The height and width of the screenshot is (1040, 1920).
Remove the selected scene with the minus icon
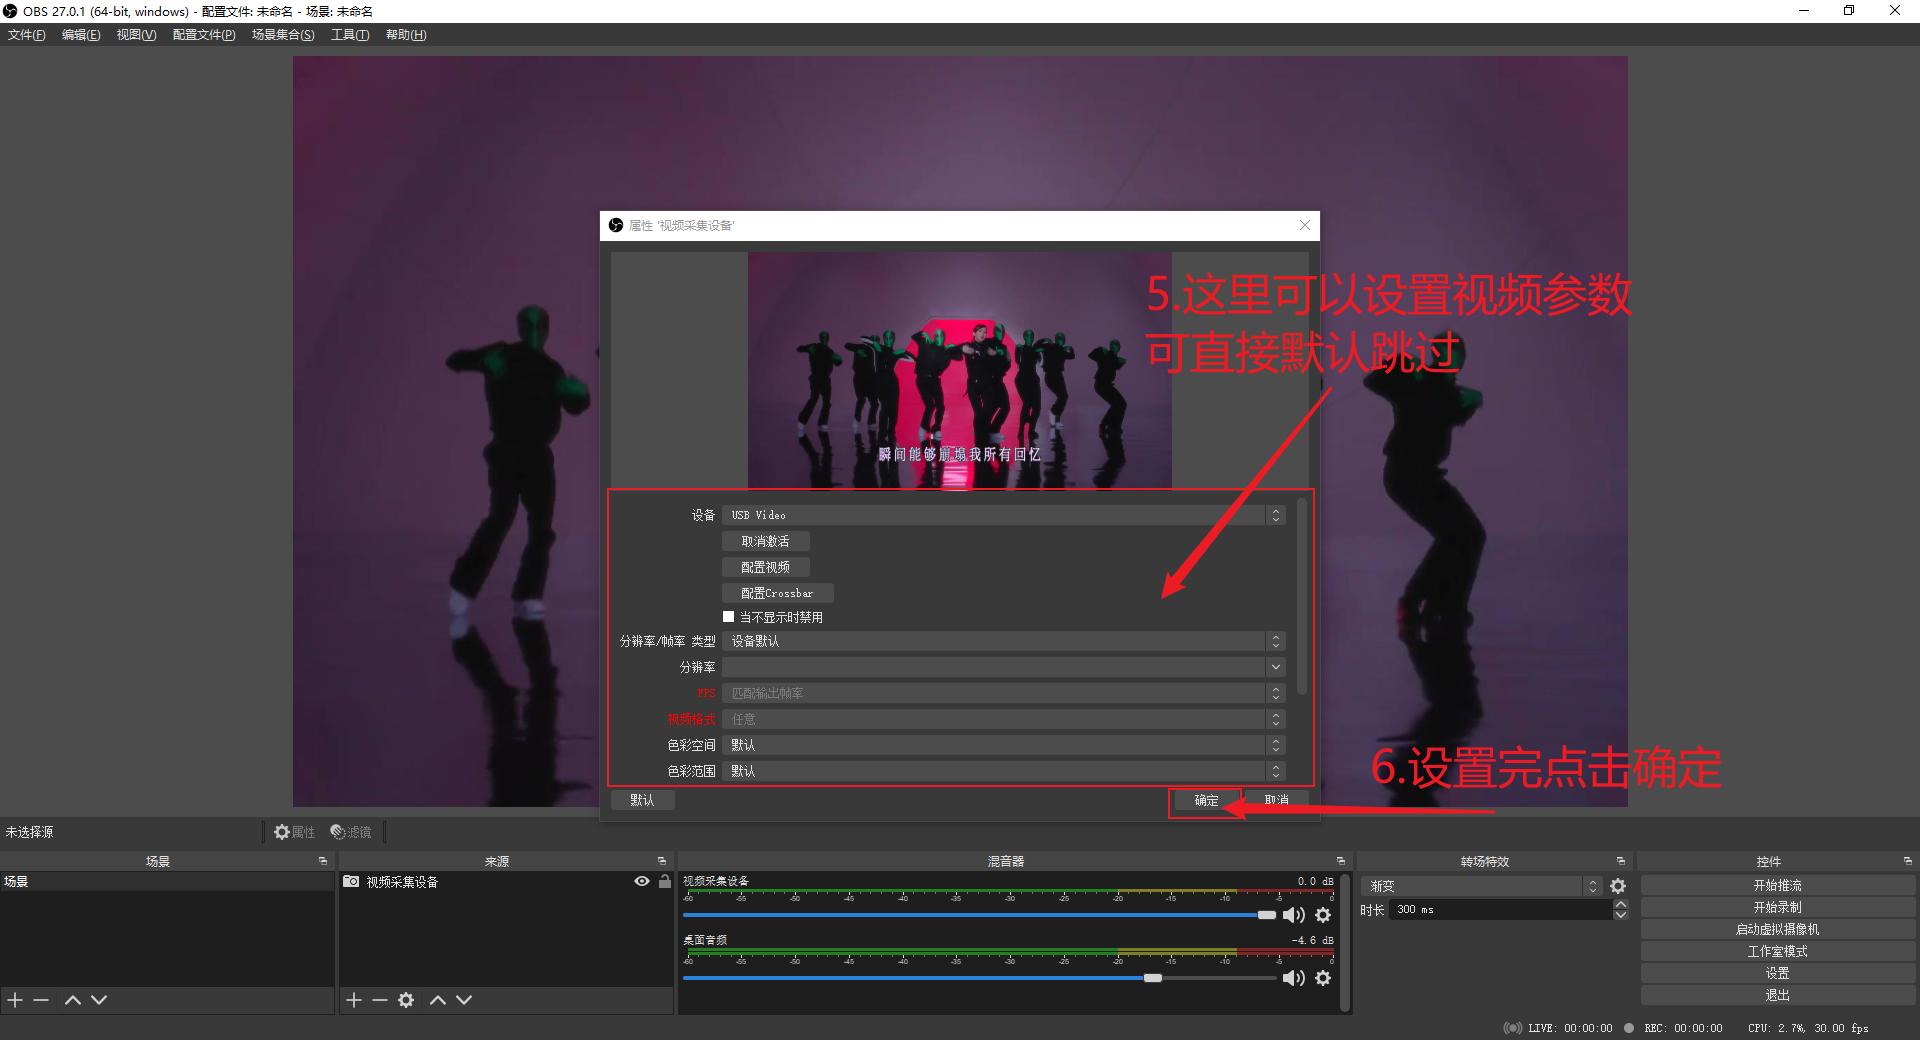pyautogui.click(x=40, y=1000)
